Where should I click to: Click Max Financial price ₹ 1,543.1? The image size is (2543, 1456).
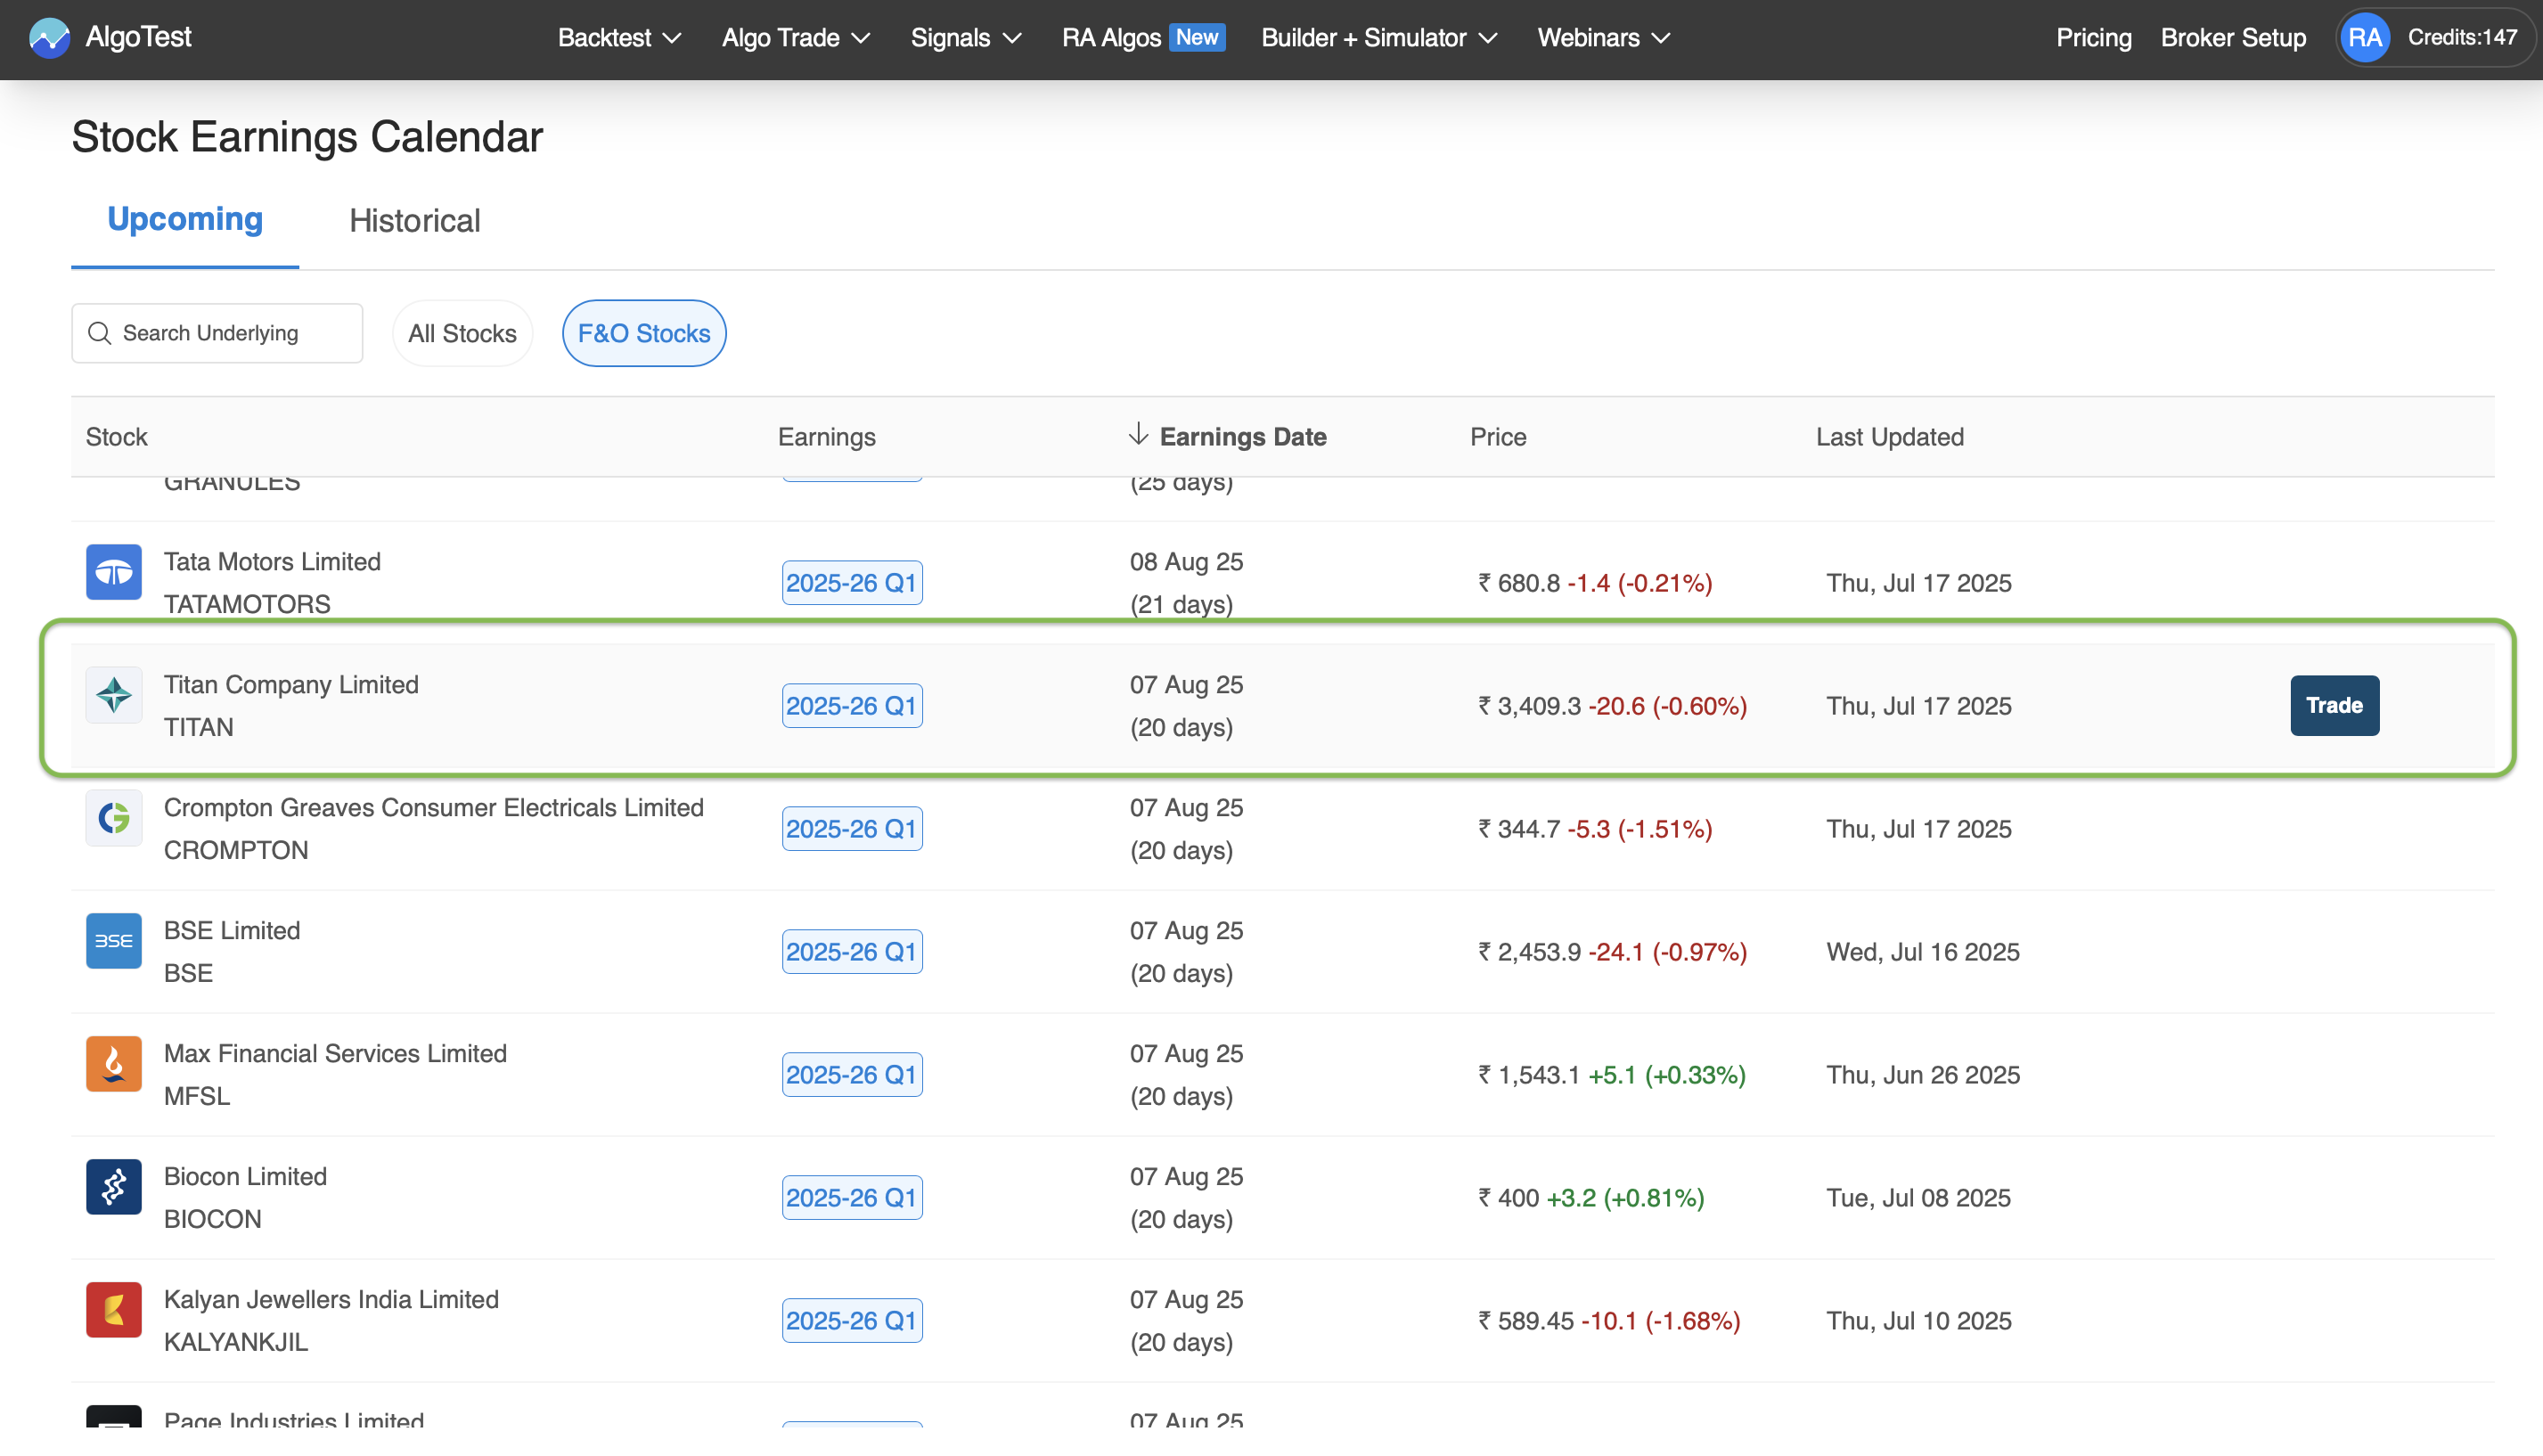pyautogui.click(x=1529, y=1075)
